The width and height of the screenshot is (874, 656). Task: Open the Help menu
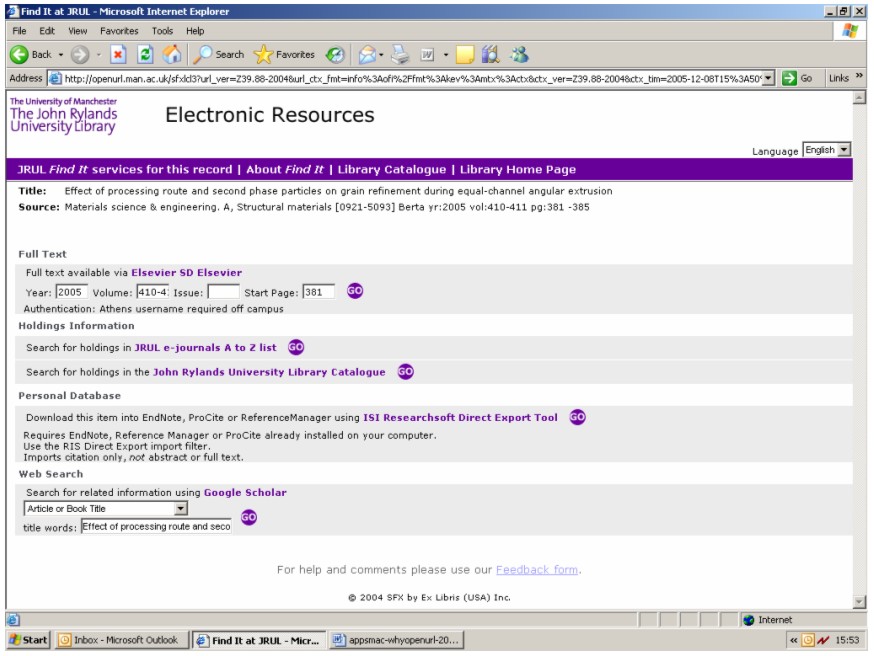point(195,31)
